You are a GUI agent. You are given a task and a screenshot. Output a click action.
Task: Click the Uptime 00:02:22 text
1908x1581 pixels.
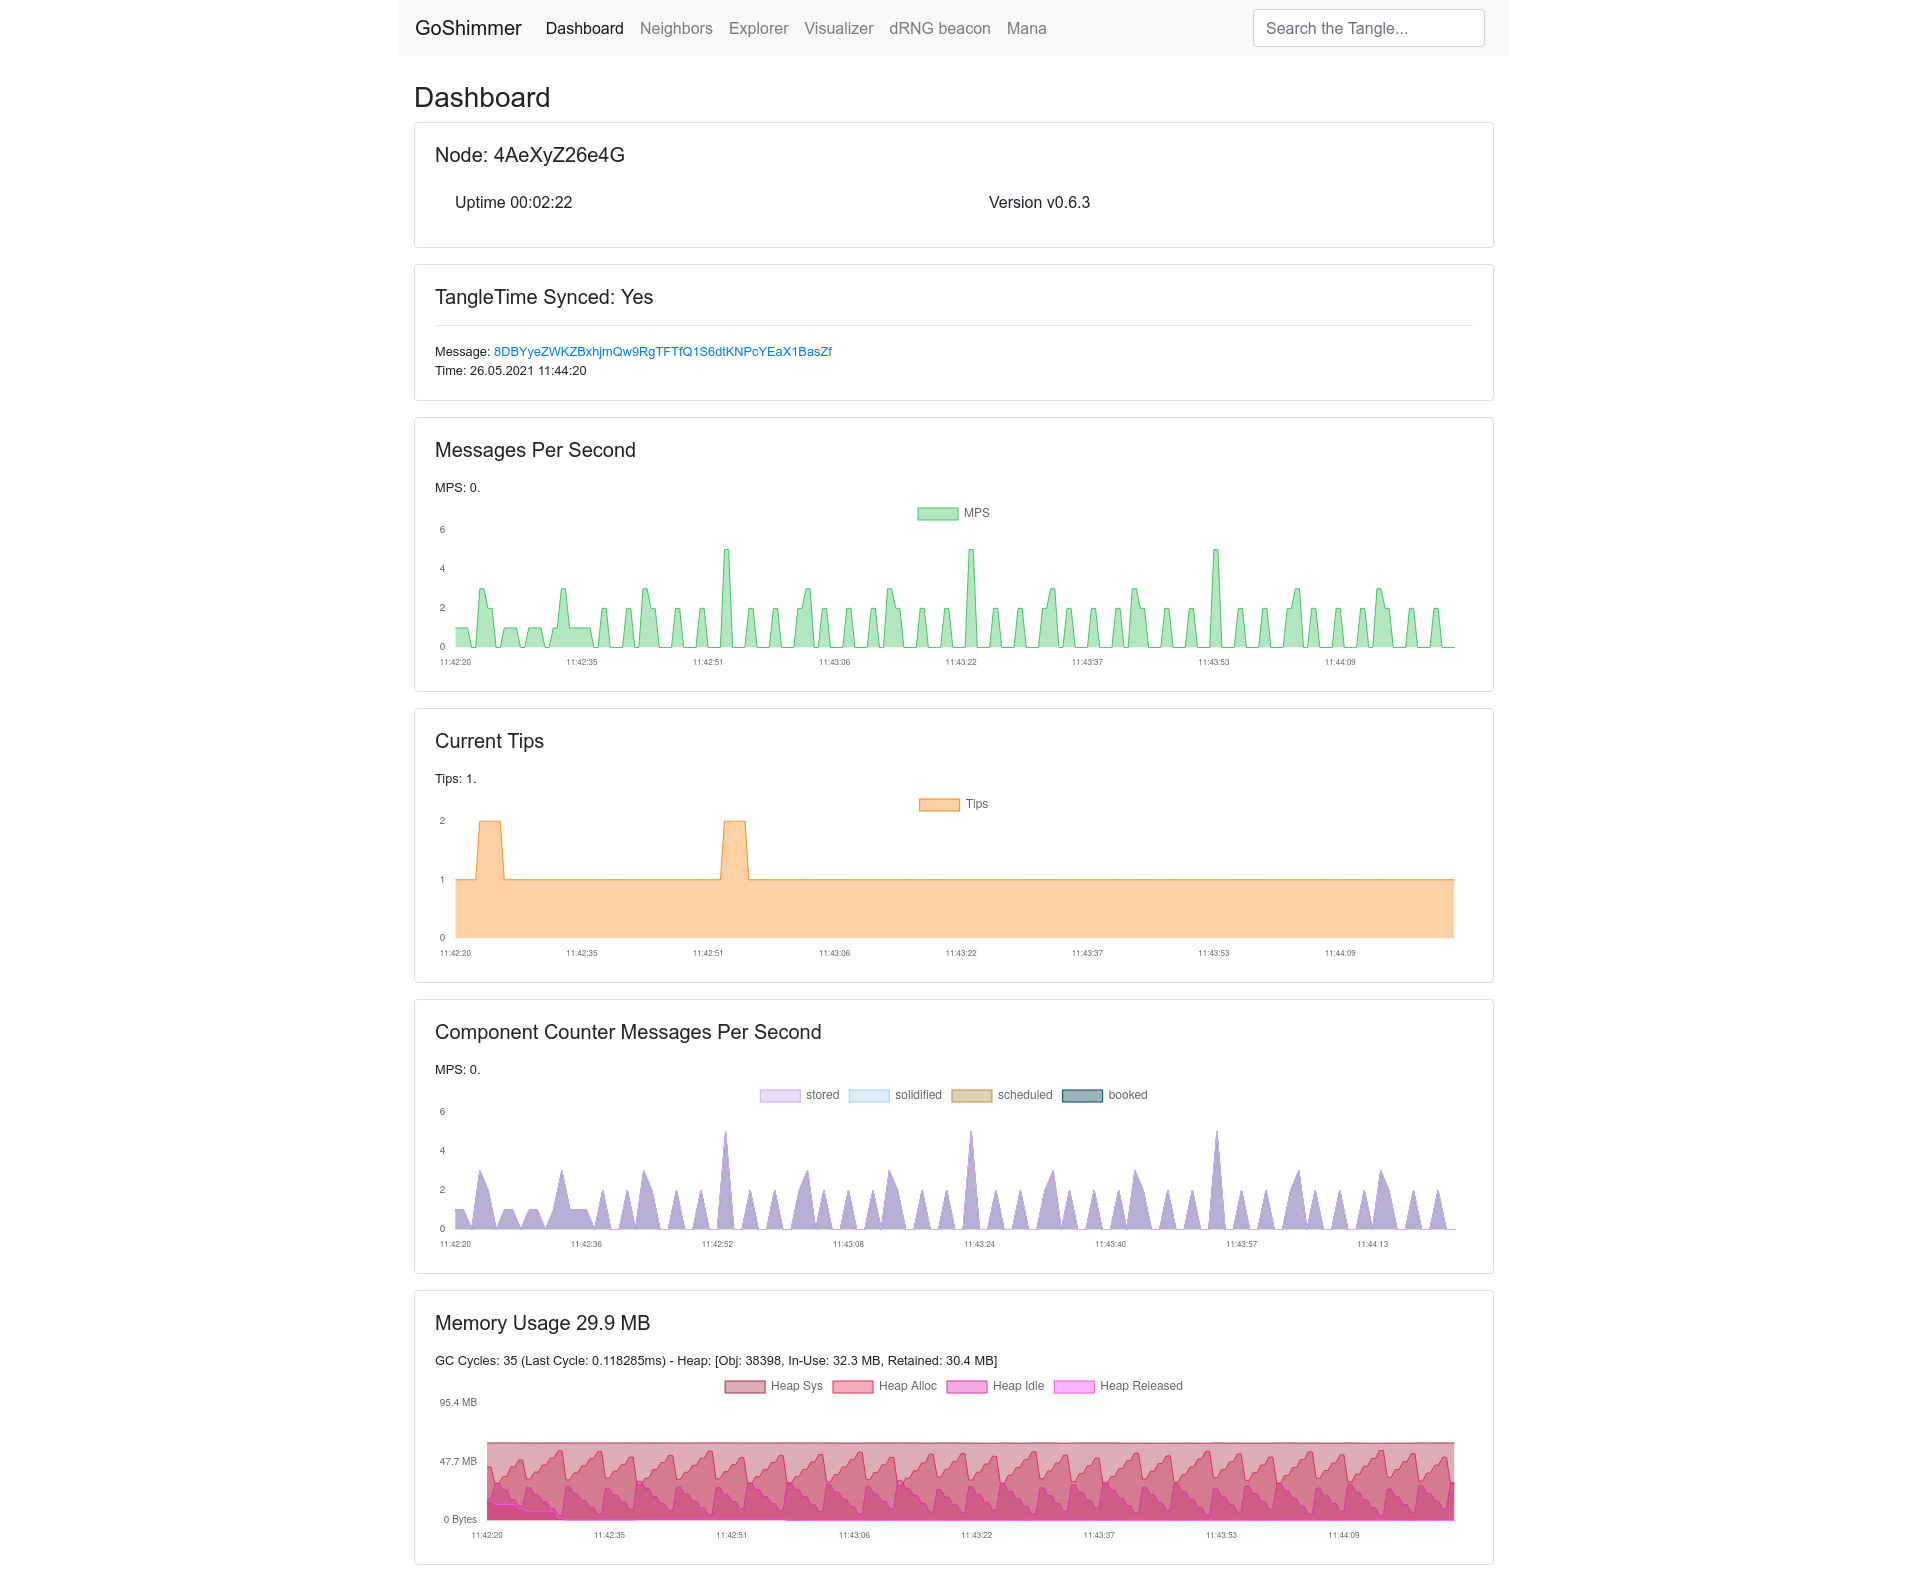point(513,202)
